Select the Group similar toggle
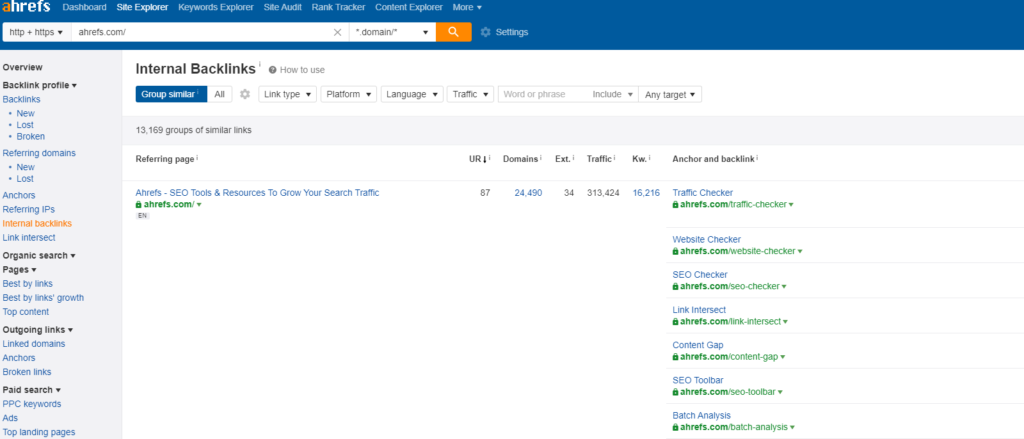 click(x=171, y=94)
